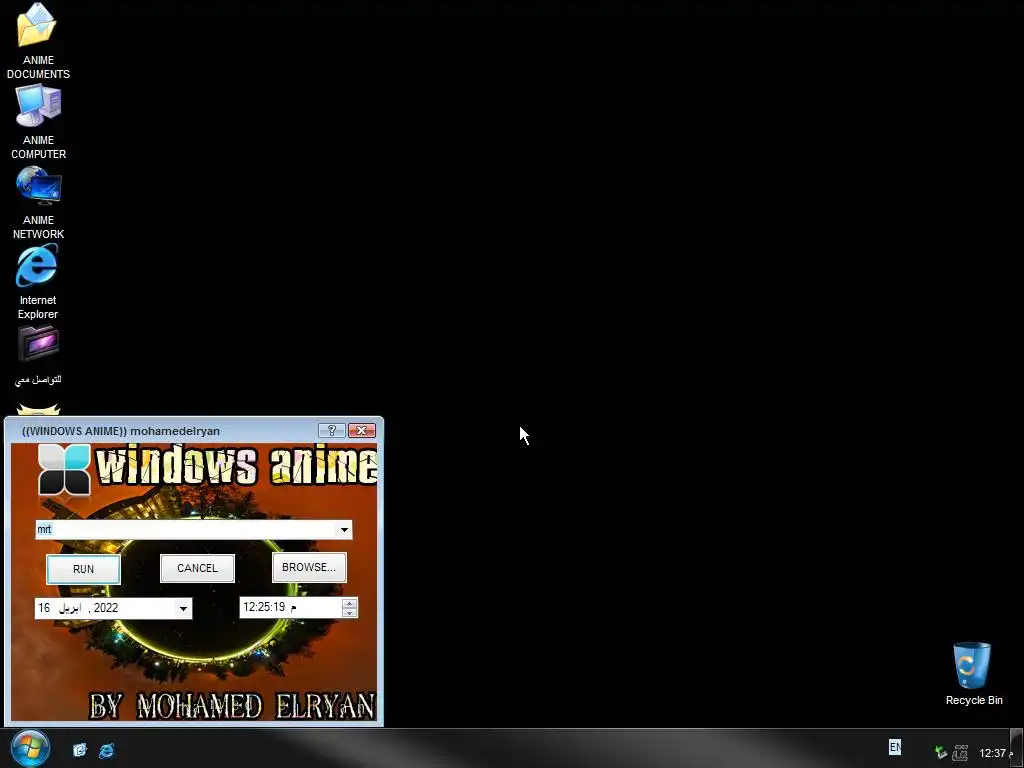The image size is (1024, 768).
Task: Expand the command combo box dropdown arrow
Action: 344,530
